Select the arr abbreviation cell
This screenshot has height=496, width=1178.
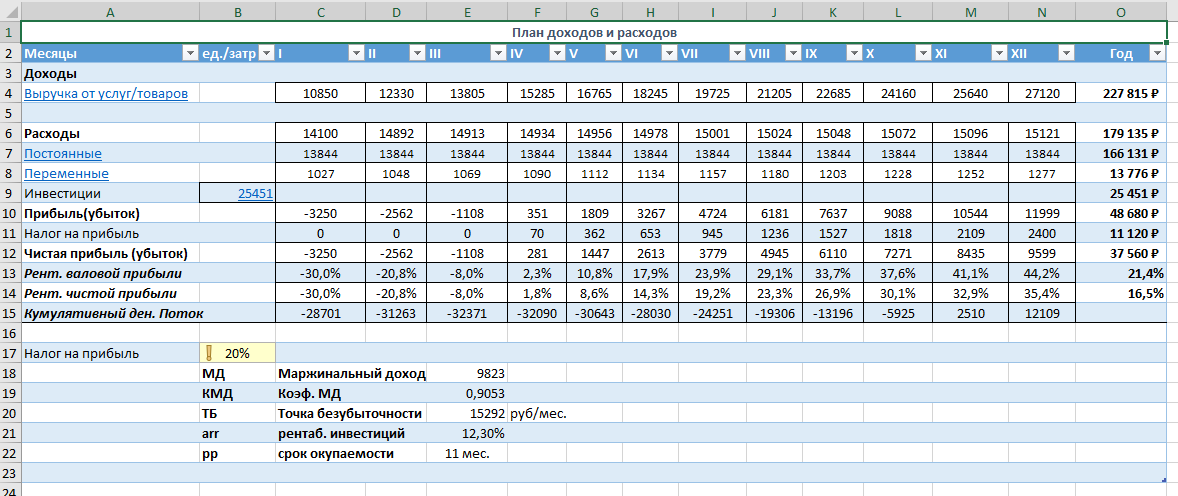(237, 433)
